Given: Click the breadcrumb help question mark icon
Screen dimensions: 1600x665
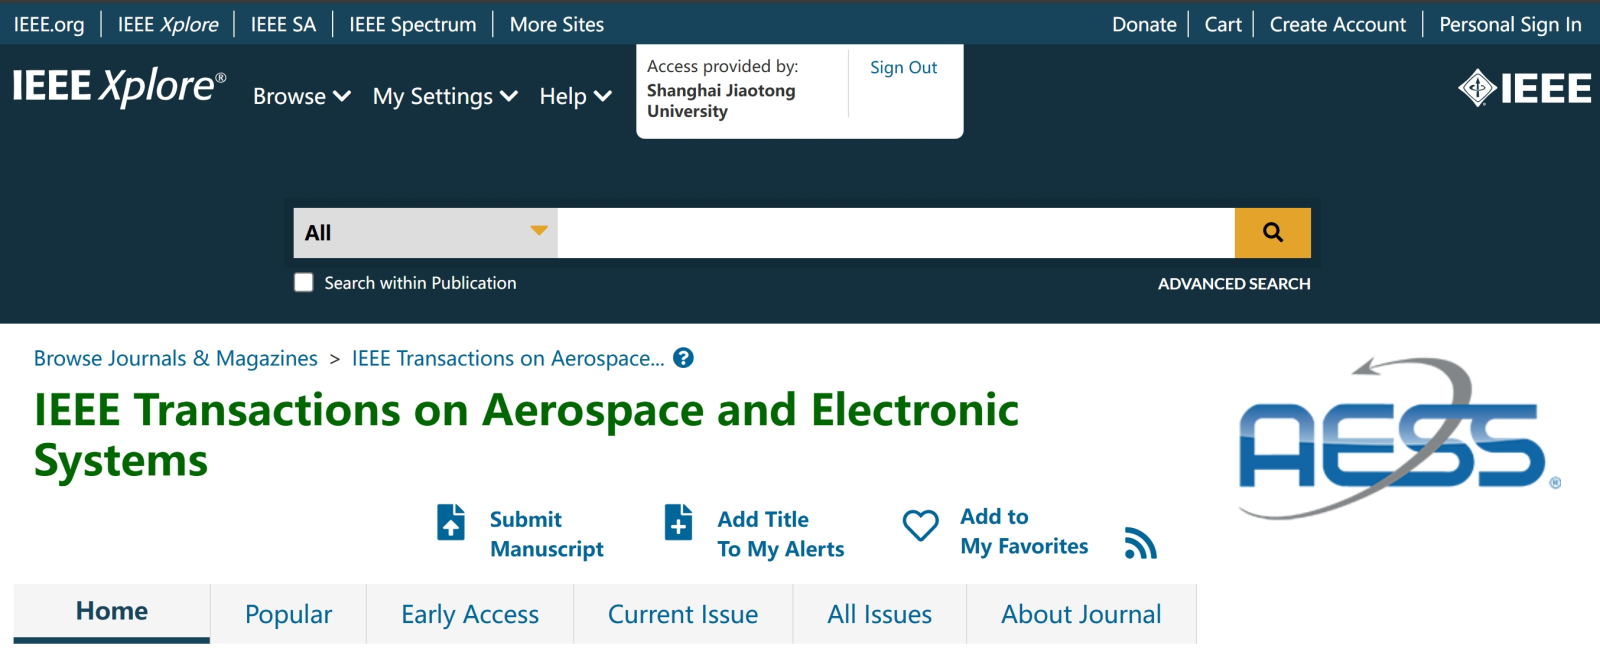Looking at the screenshot, I should (684, 358).
